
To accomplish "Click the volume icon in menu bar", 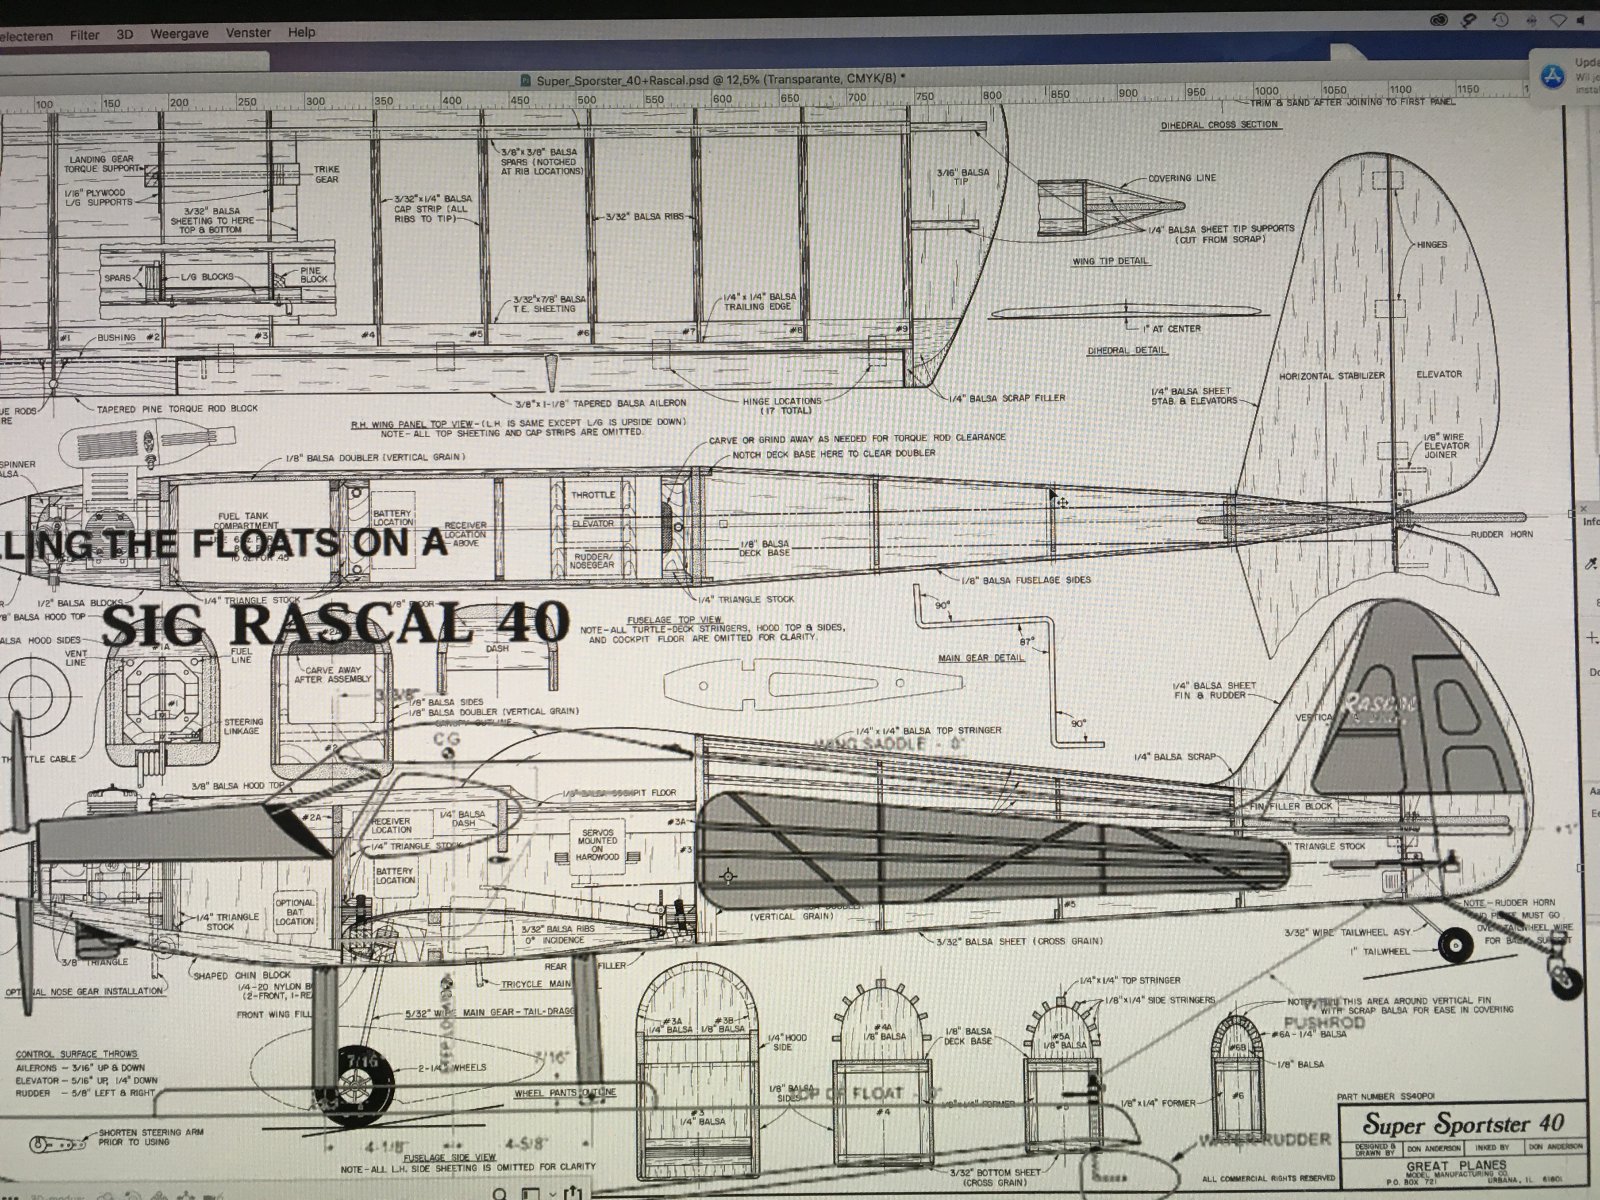I will pyautogui.click(x=1581, y=20).
